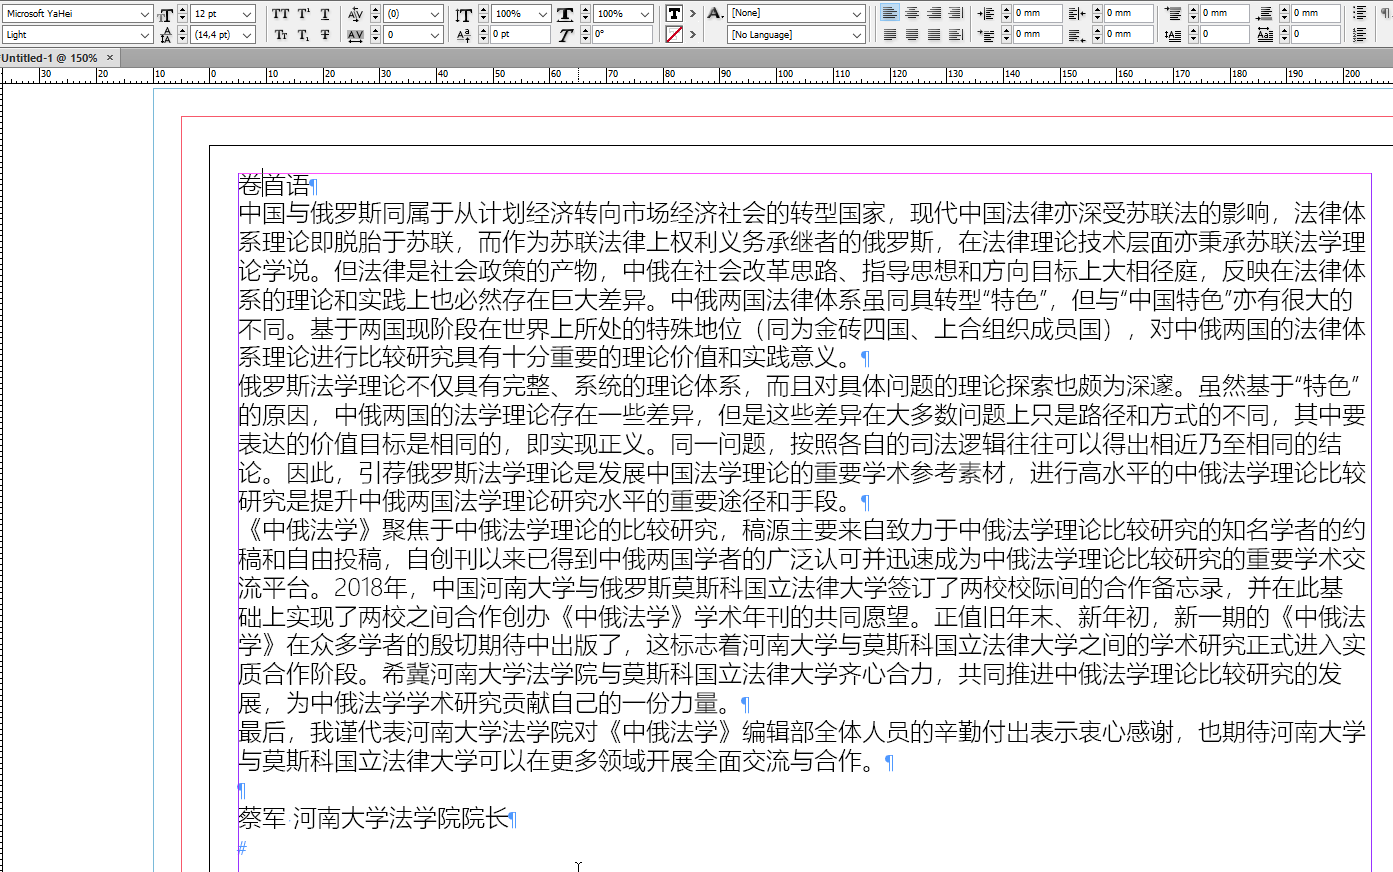Click the skew angle 0° field
1393x872 pixels.
(x=622, y=35)
